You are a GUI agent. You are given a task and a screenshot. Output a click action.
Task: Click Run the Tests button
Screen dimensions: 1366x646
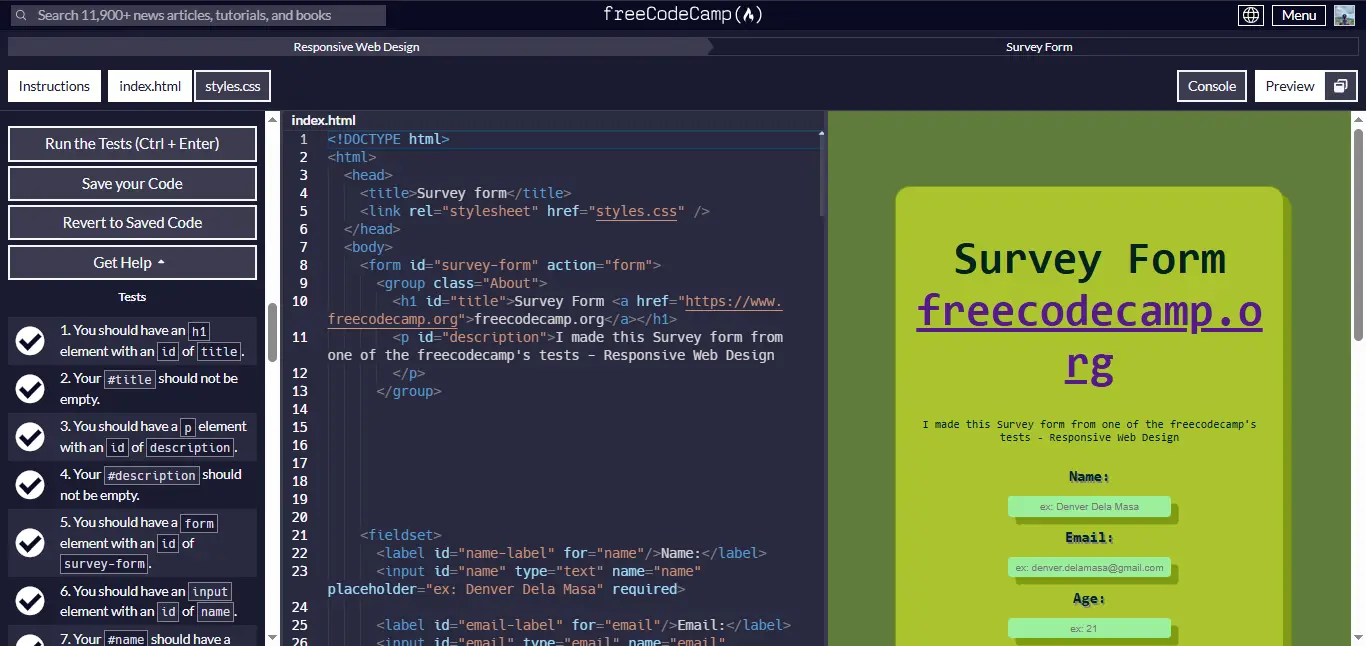[132, 143]
